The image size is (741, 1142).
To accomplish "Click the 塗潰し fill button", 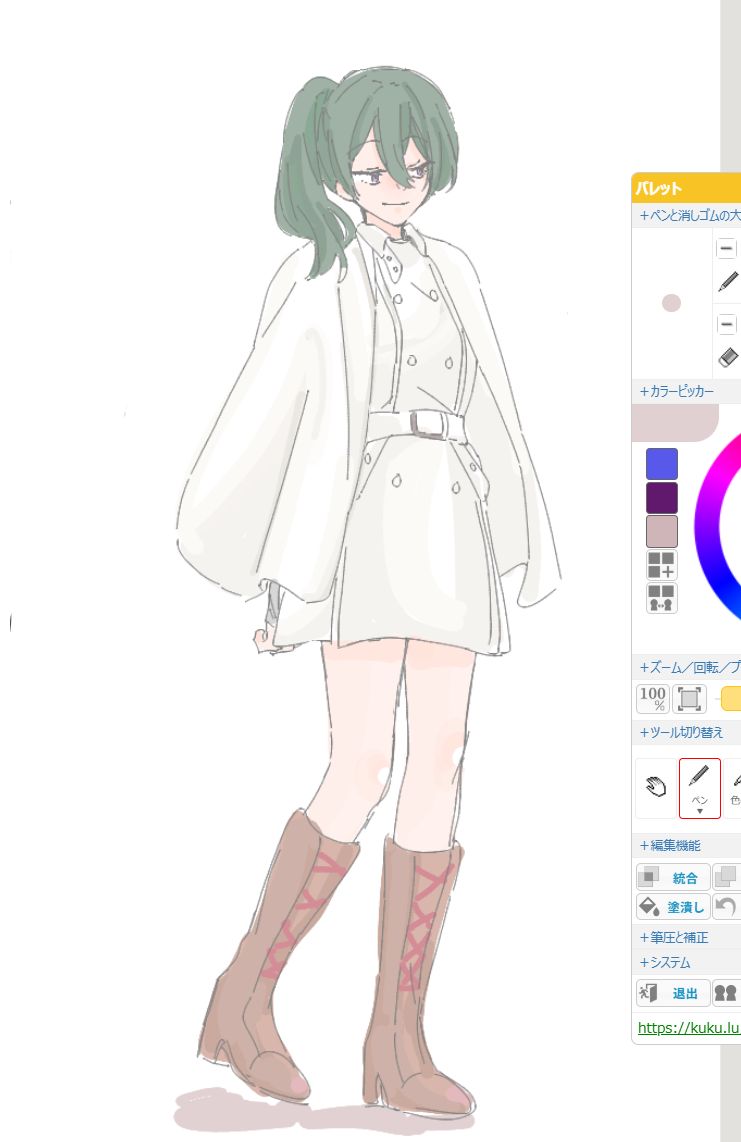I will 673,907.
